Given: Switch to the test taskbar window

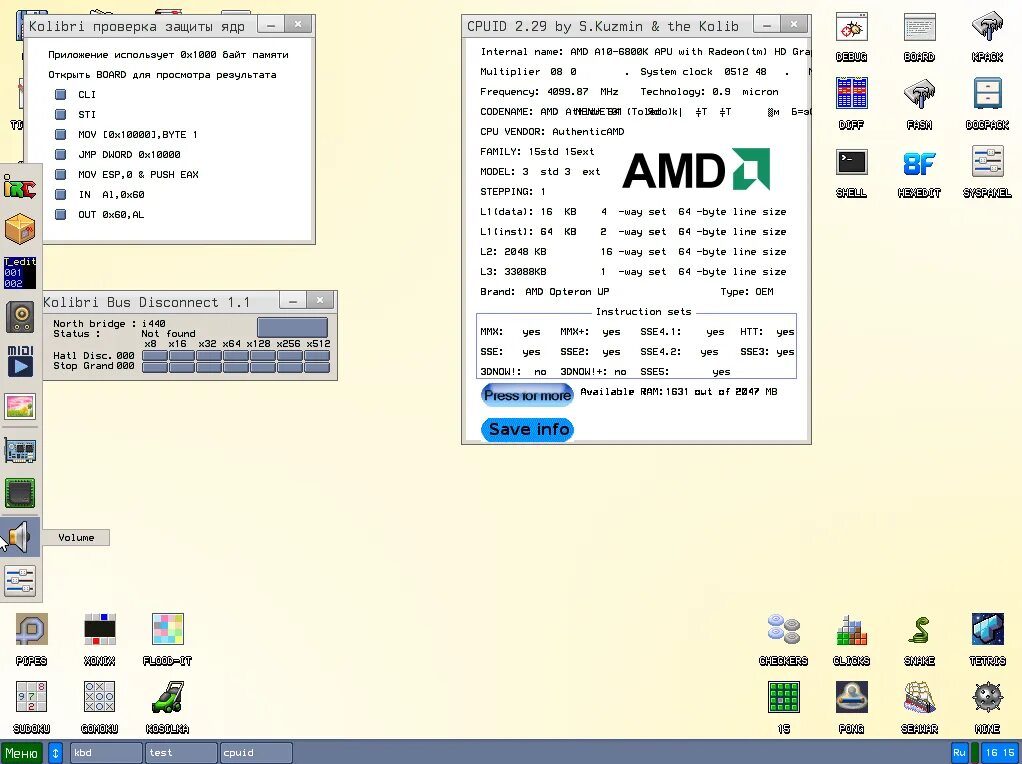Looking at the screenshot, I should click(181, 753).
